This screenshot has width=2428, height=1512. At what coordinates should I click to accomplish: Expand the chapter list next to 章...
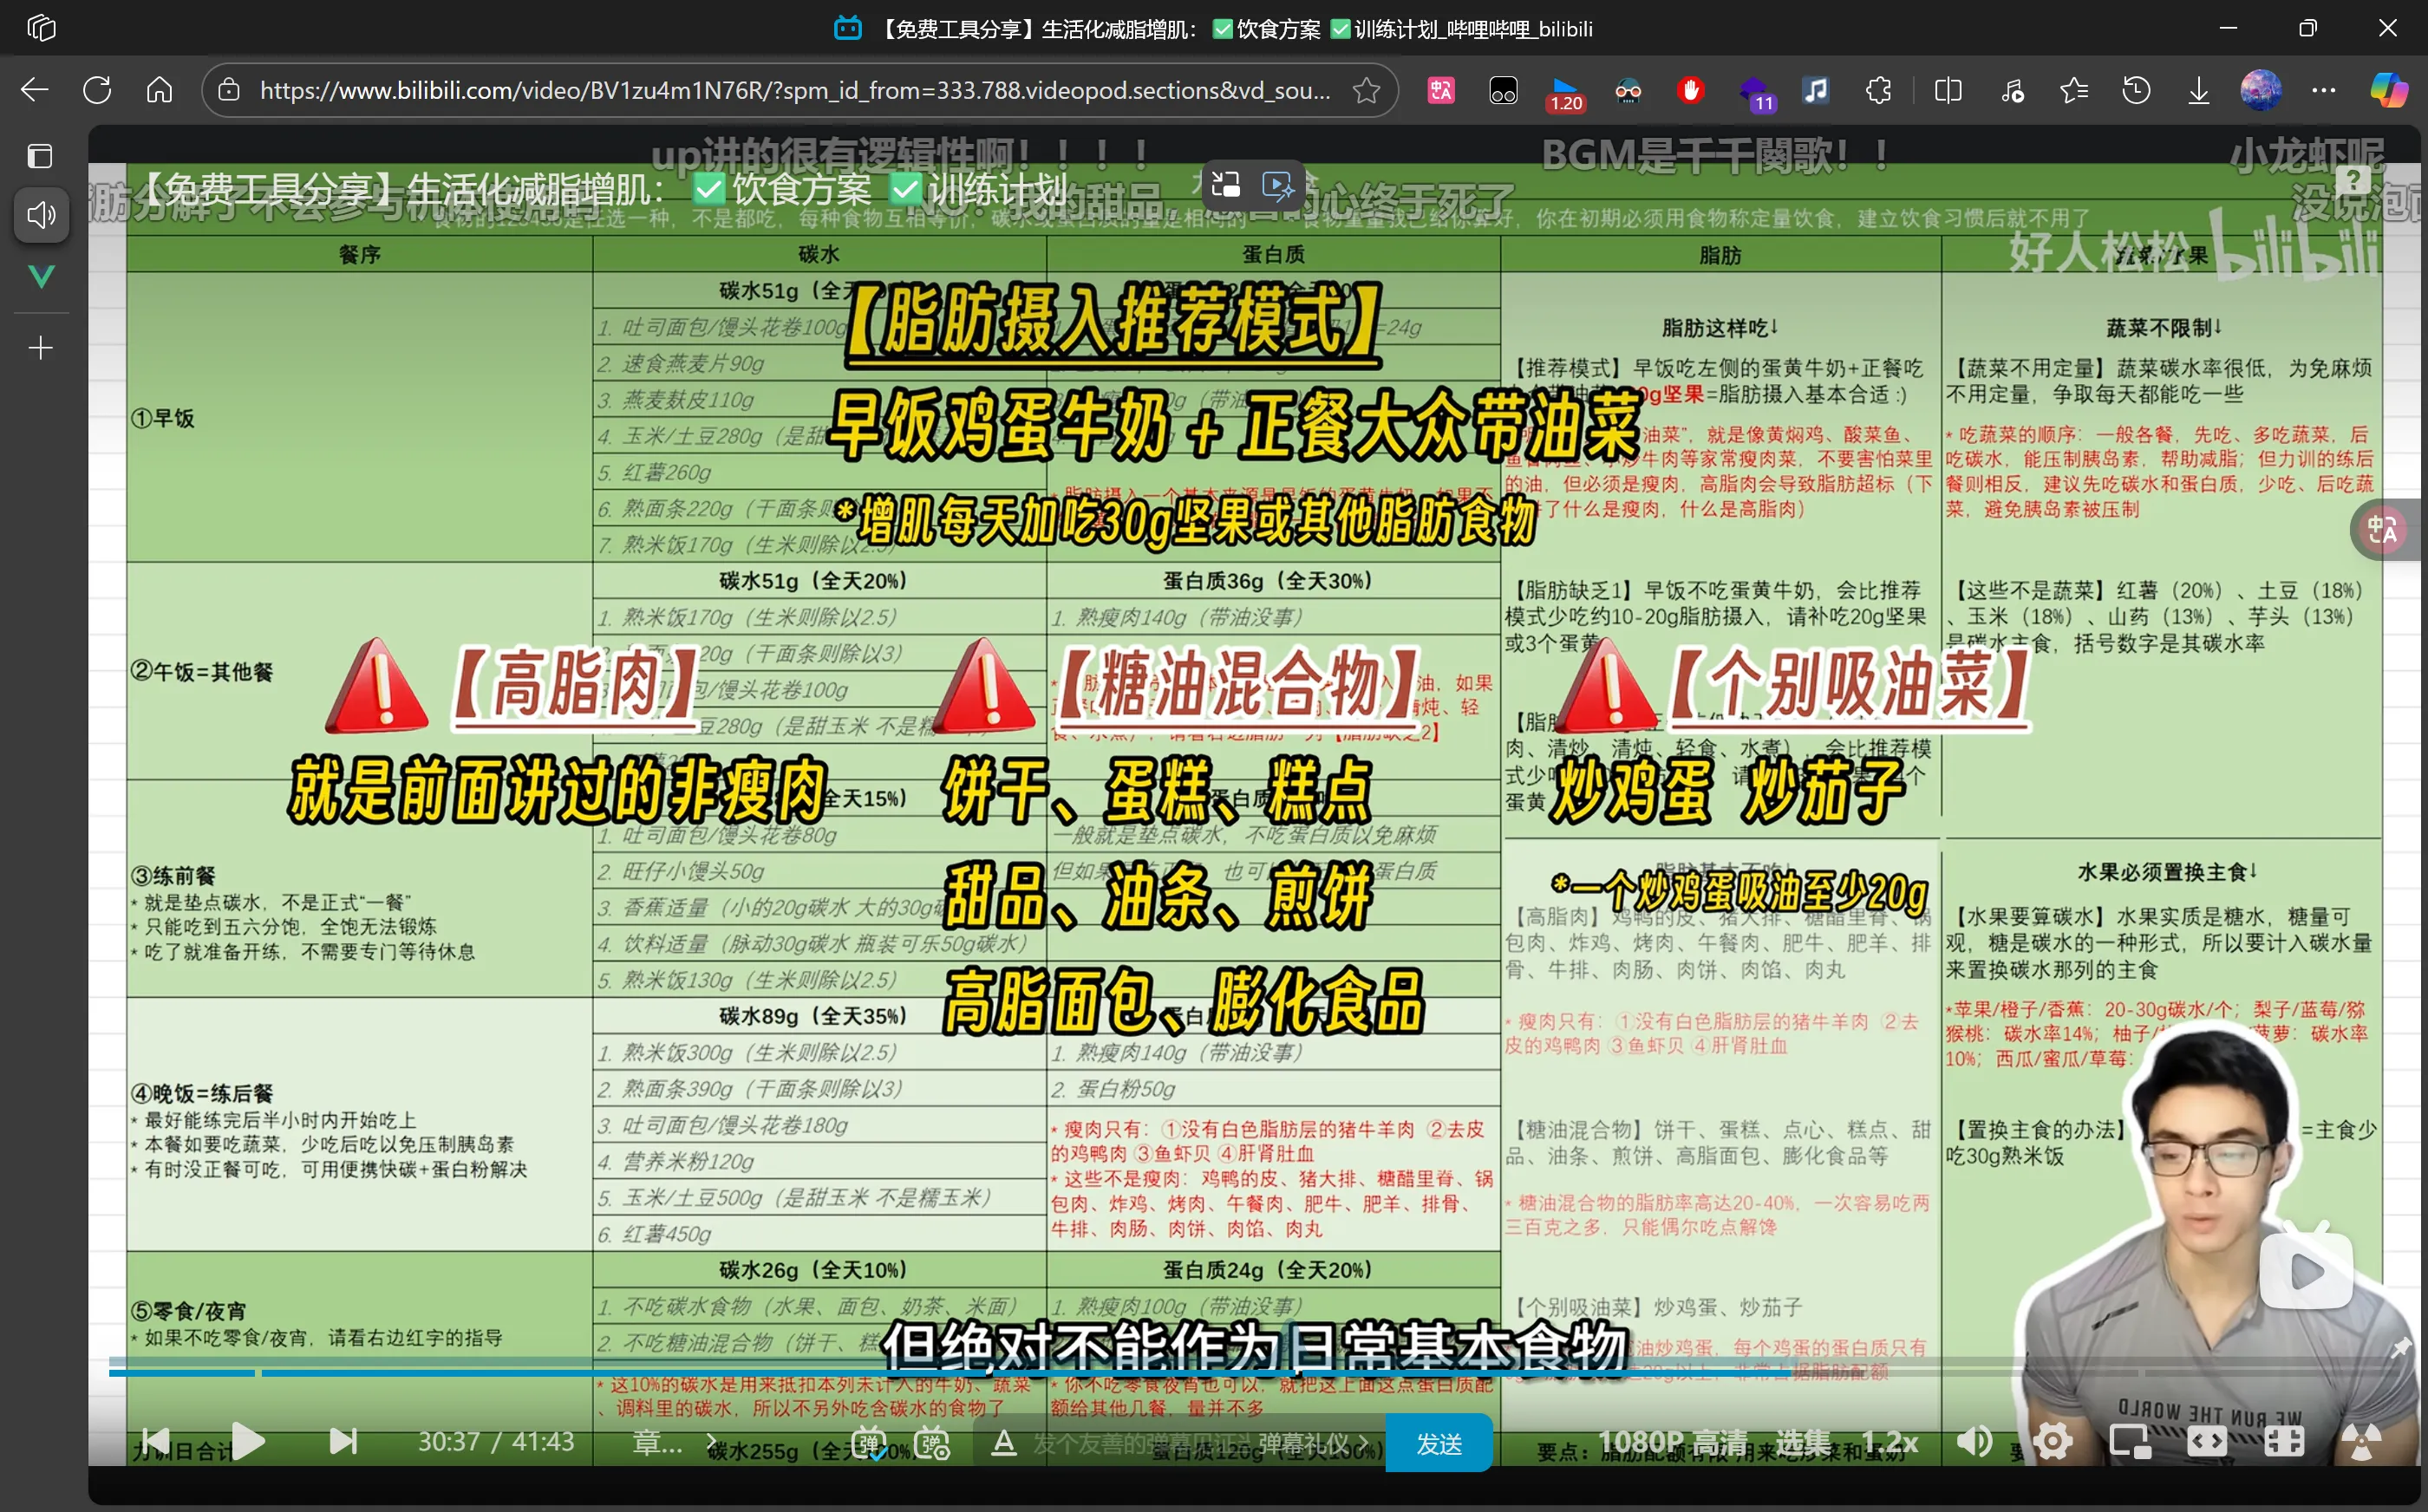point(712,1442)
